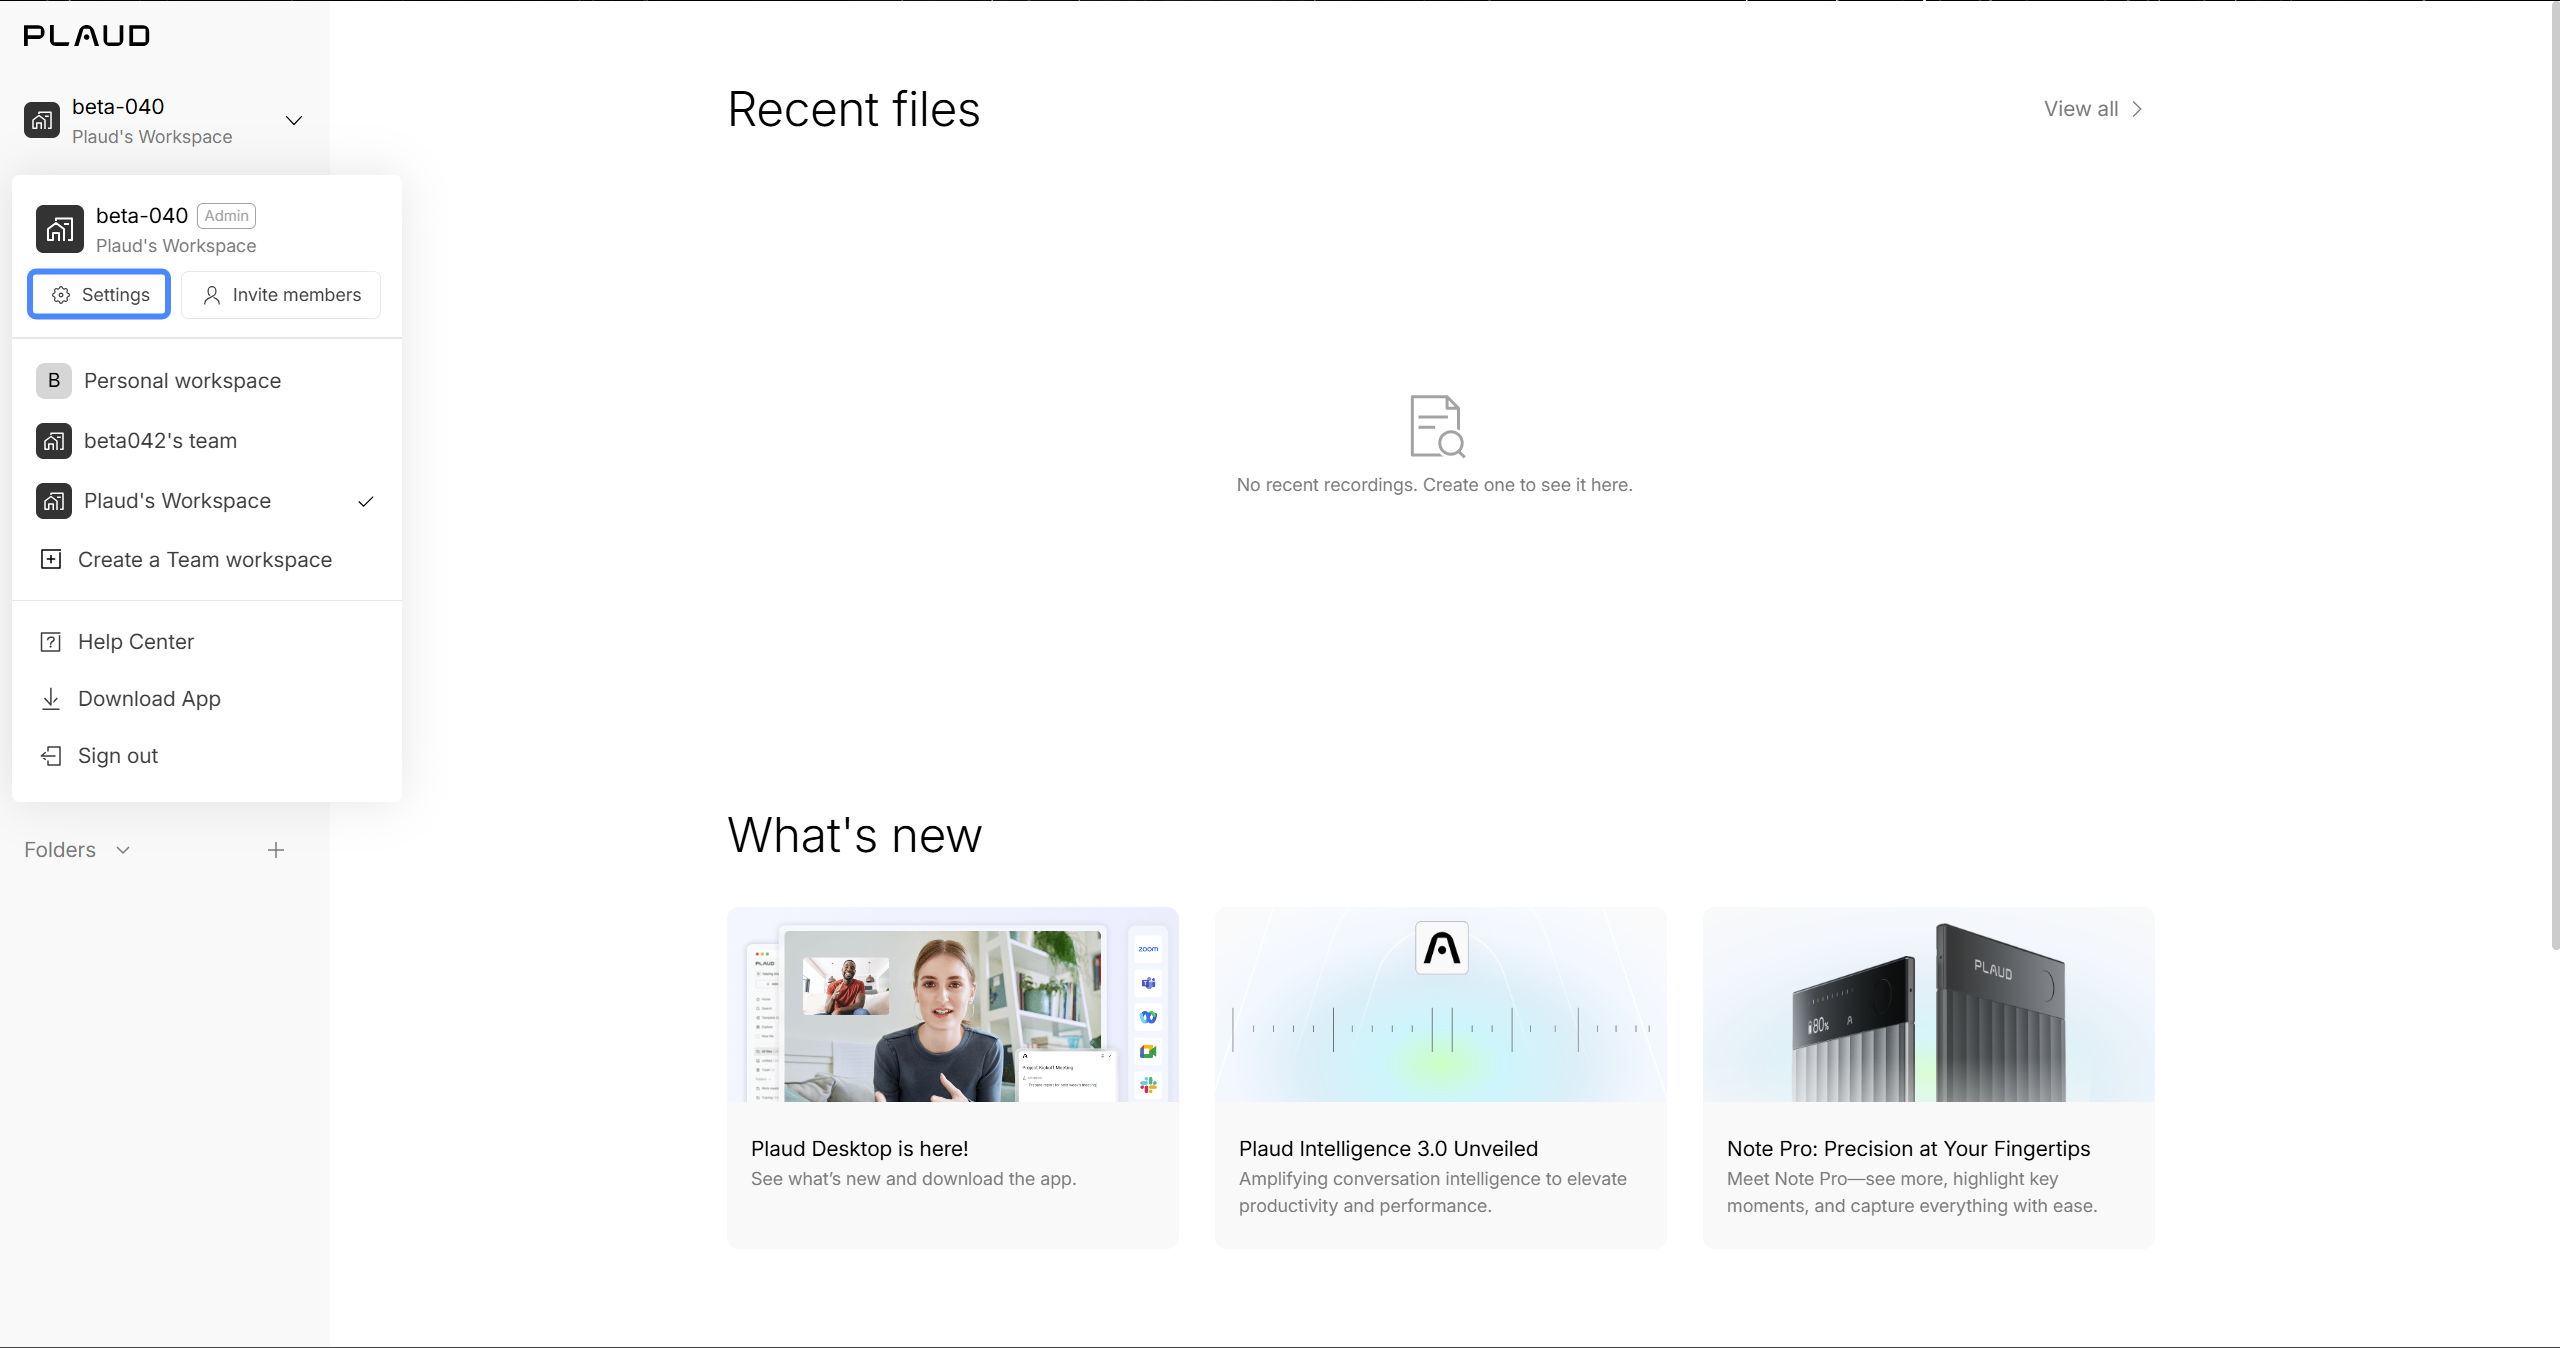The height and width of the screenshot is (1348, 2560).
Task: Click the B avatar of Personal workspace
Action: click(x=54, y=381)
